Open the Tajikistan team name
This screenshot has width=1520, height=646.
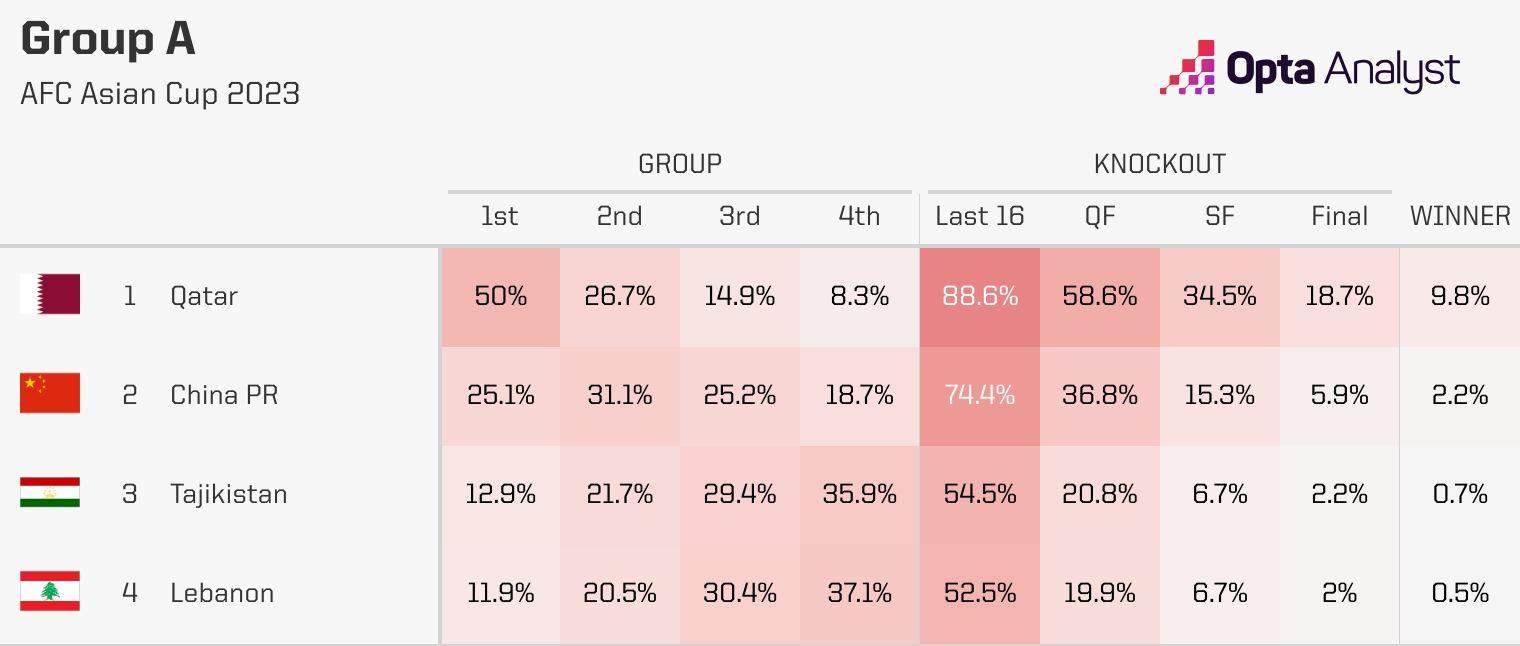tap(229, 494)
